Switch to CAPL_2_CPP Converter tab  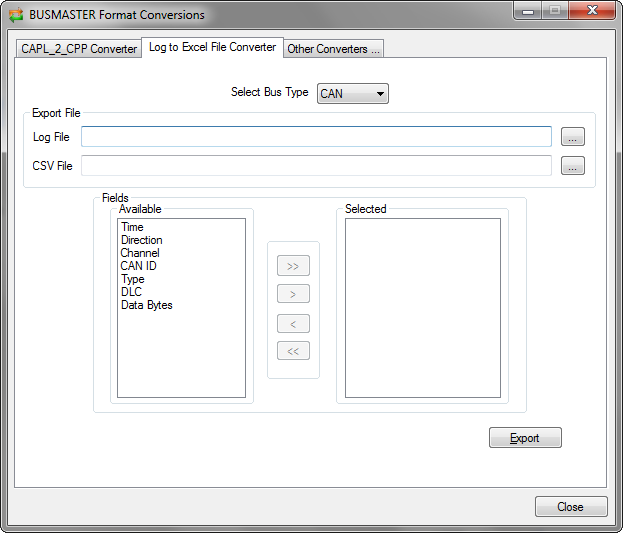tap(79, 49)
